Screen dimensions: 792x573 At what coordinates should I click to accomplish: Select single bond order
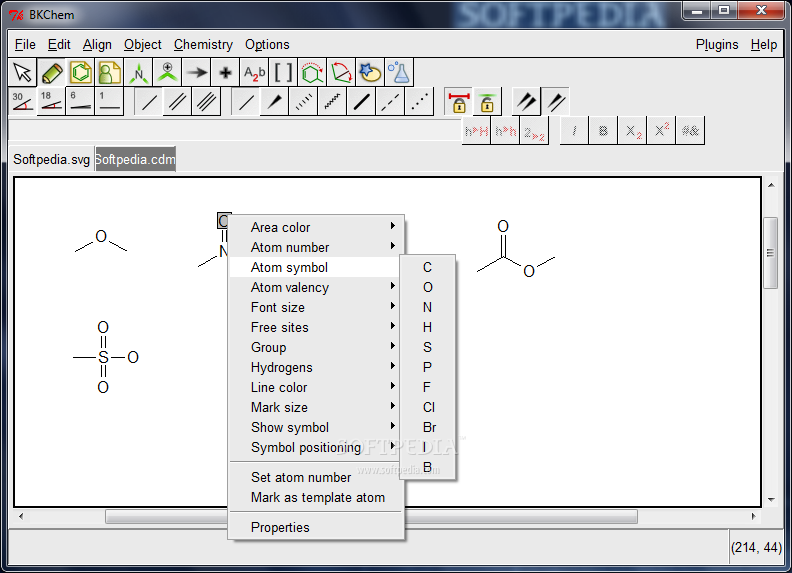coord(148,102)
